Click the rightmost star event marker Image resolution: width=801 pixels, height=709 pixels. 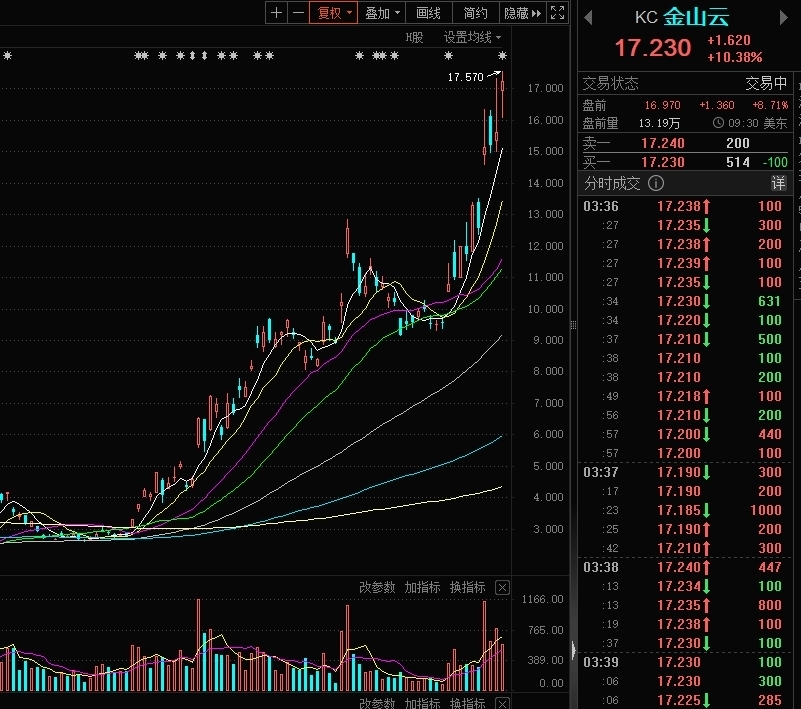click(503, 56)
